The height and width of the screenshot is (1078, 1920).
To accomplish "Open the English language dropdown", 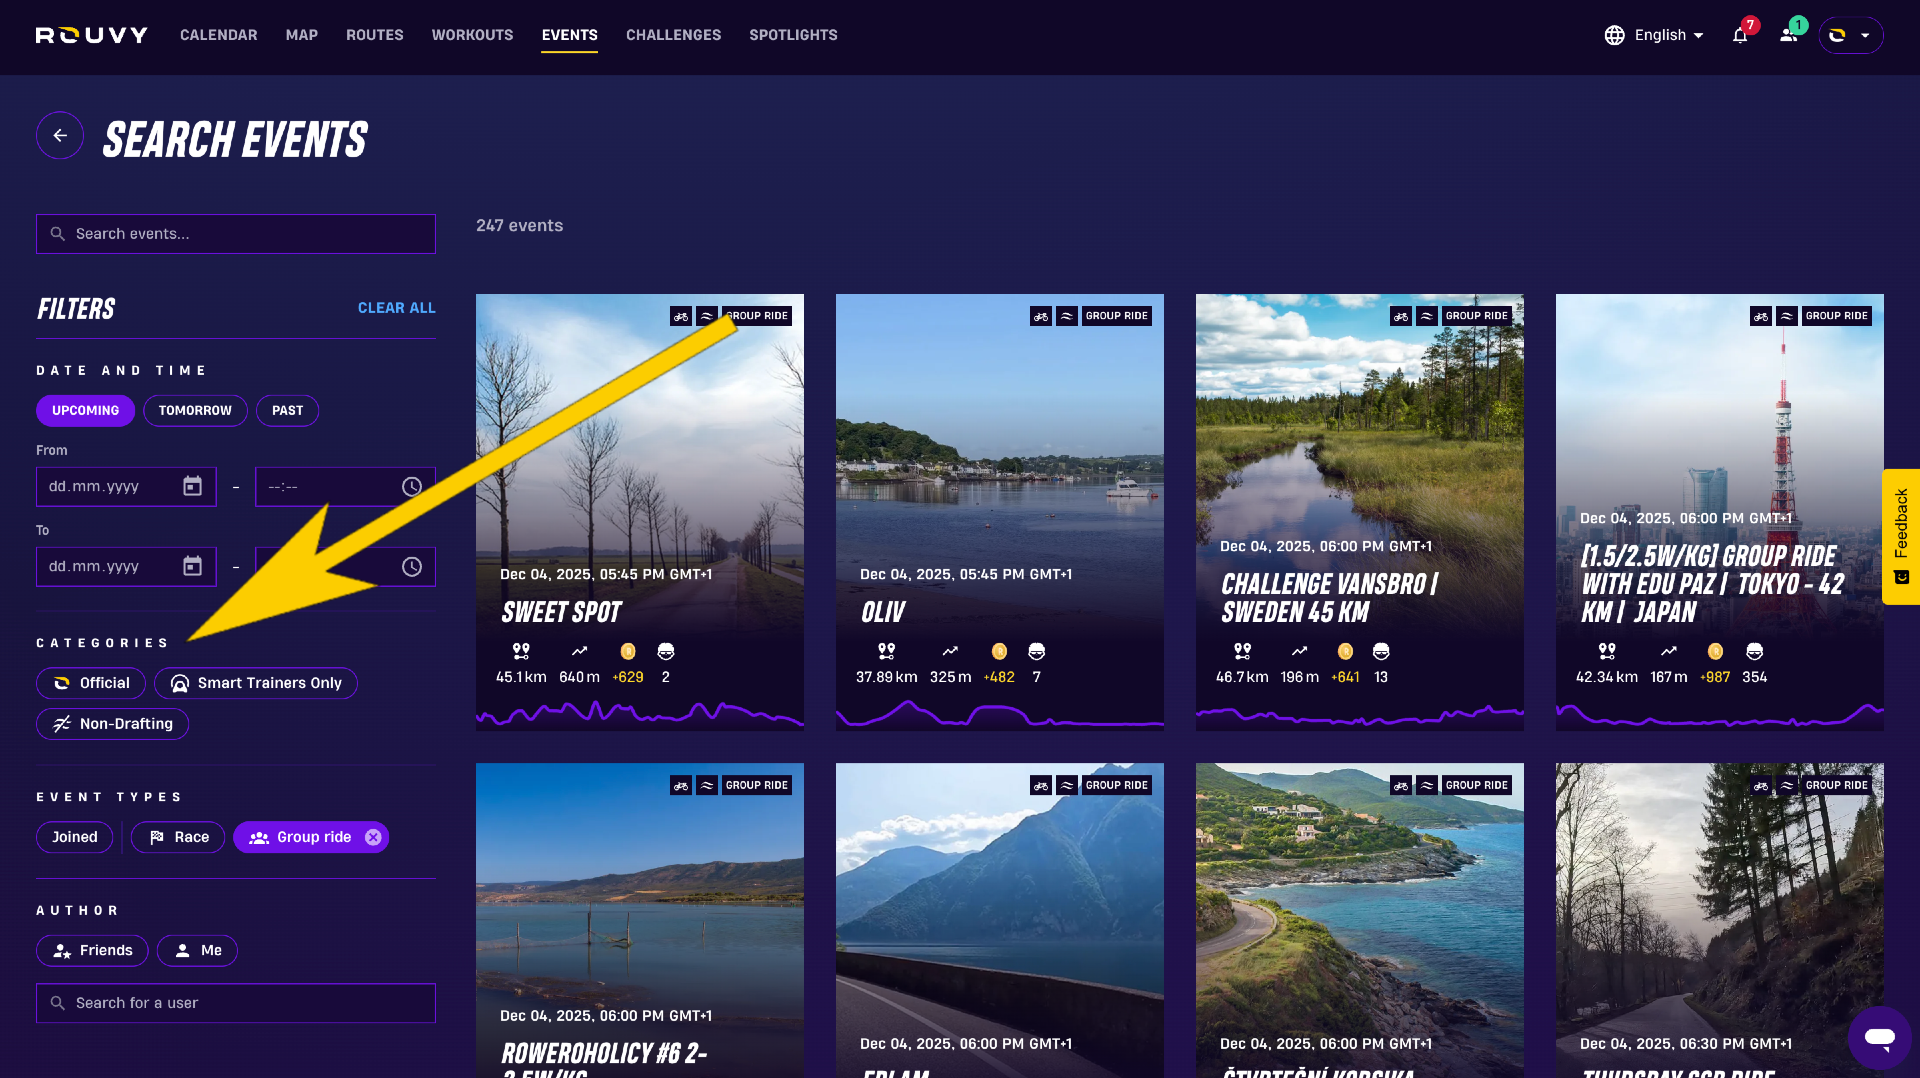I will (1654, 35).
